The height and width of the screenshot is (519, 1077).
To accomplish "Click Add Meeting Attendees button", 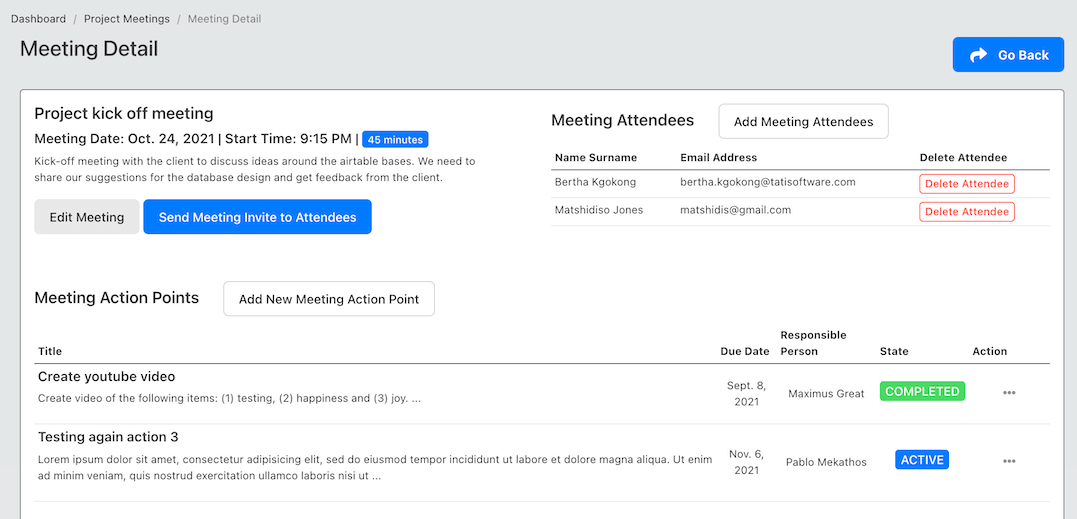I will [804, 122].
